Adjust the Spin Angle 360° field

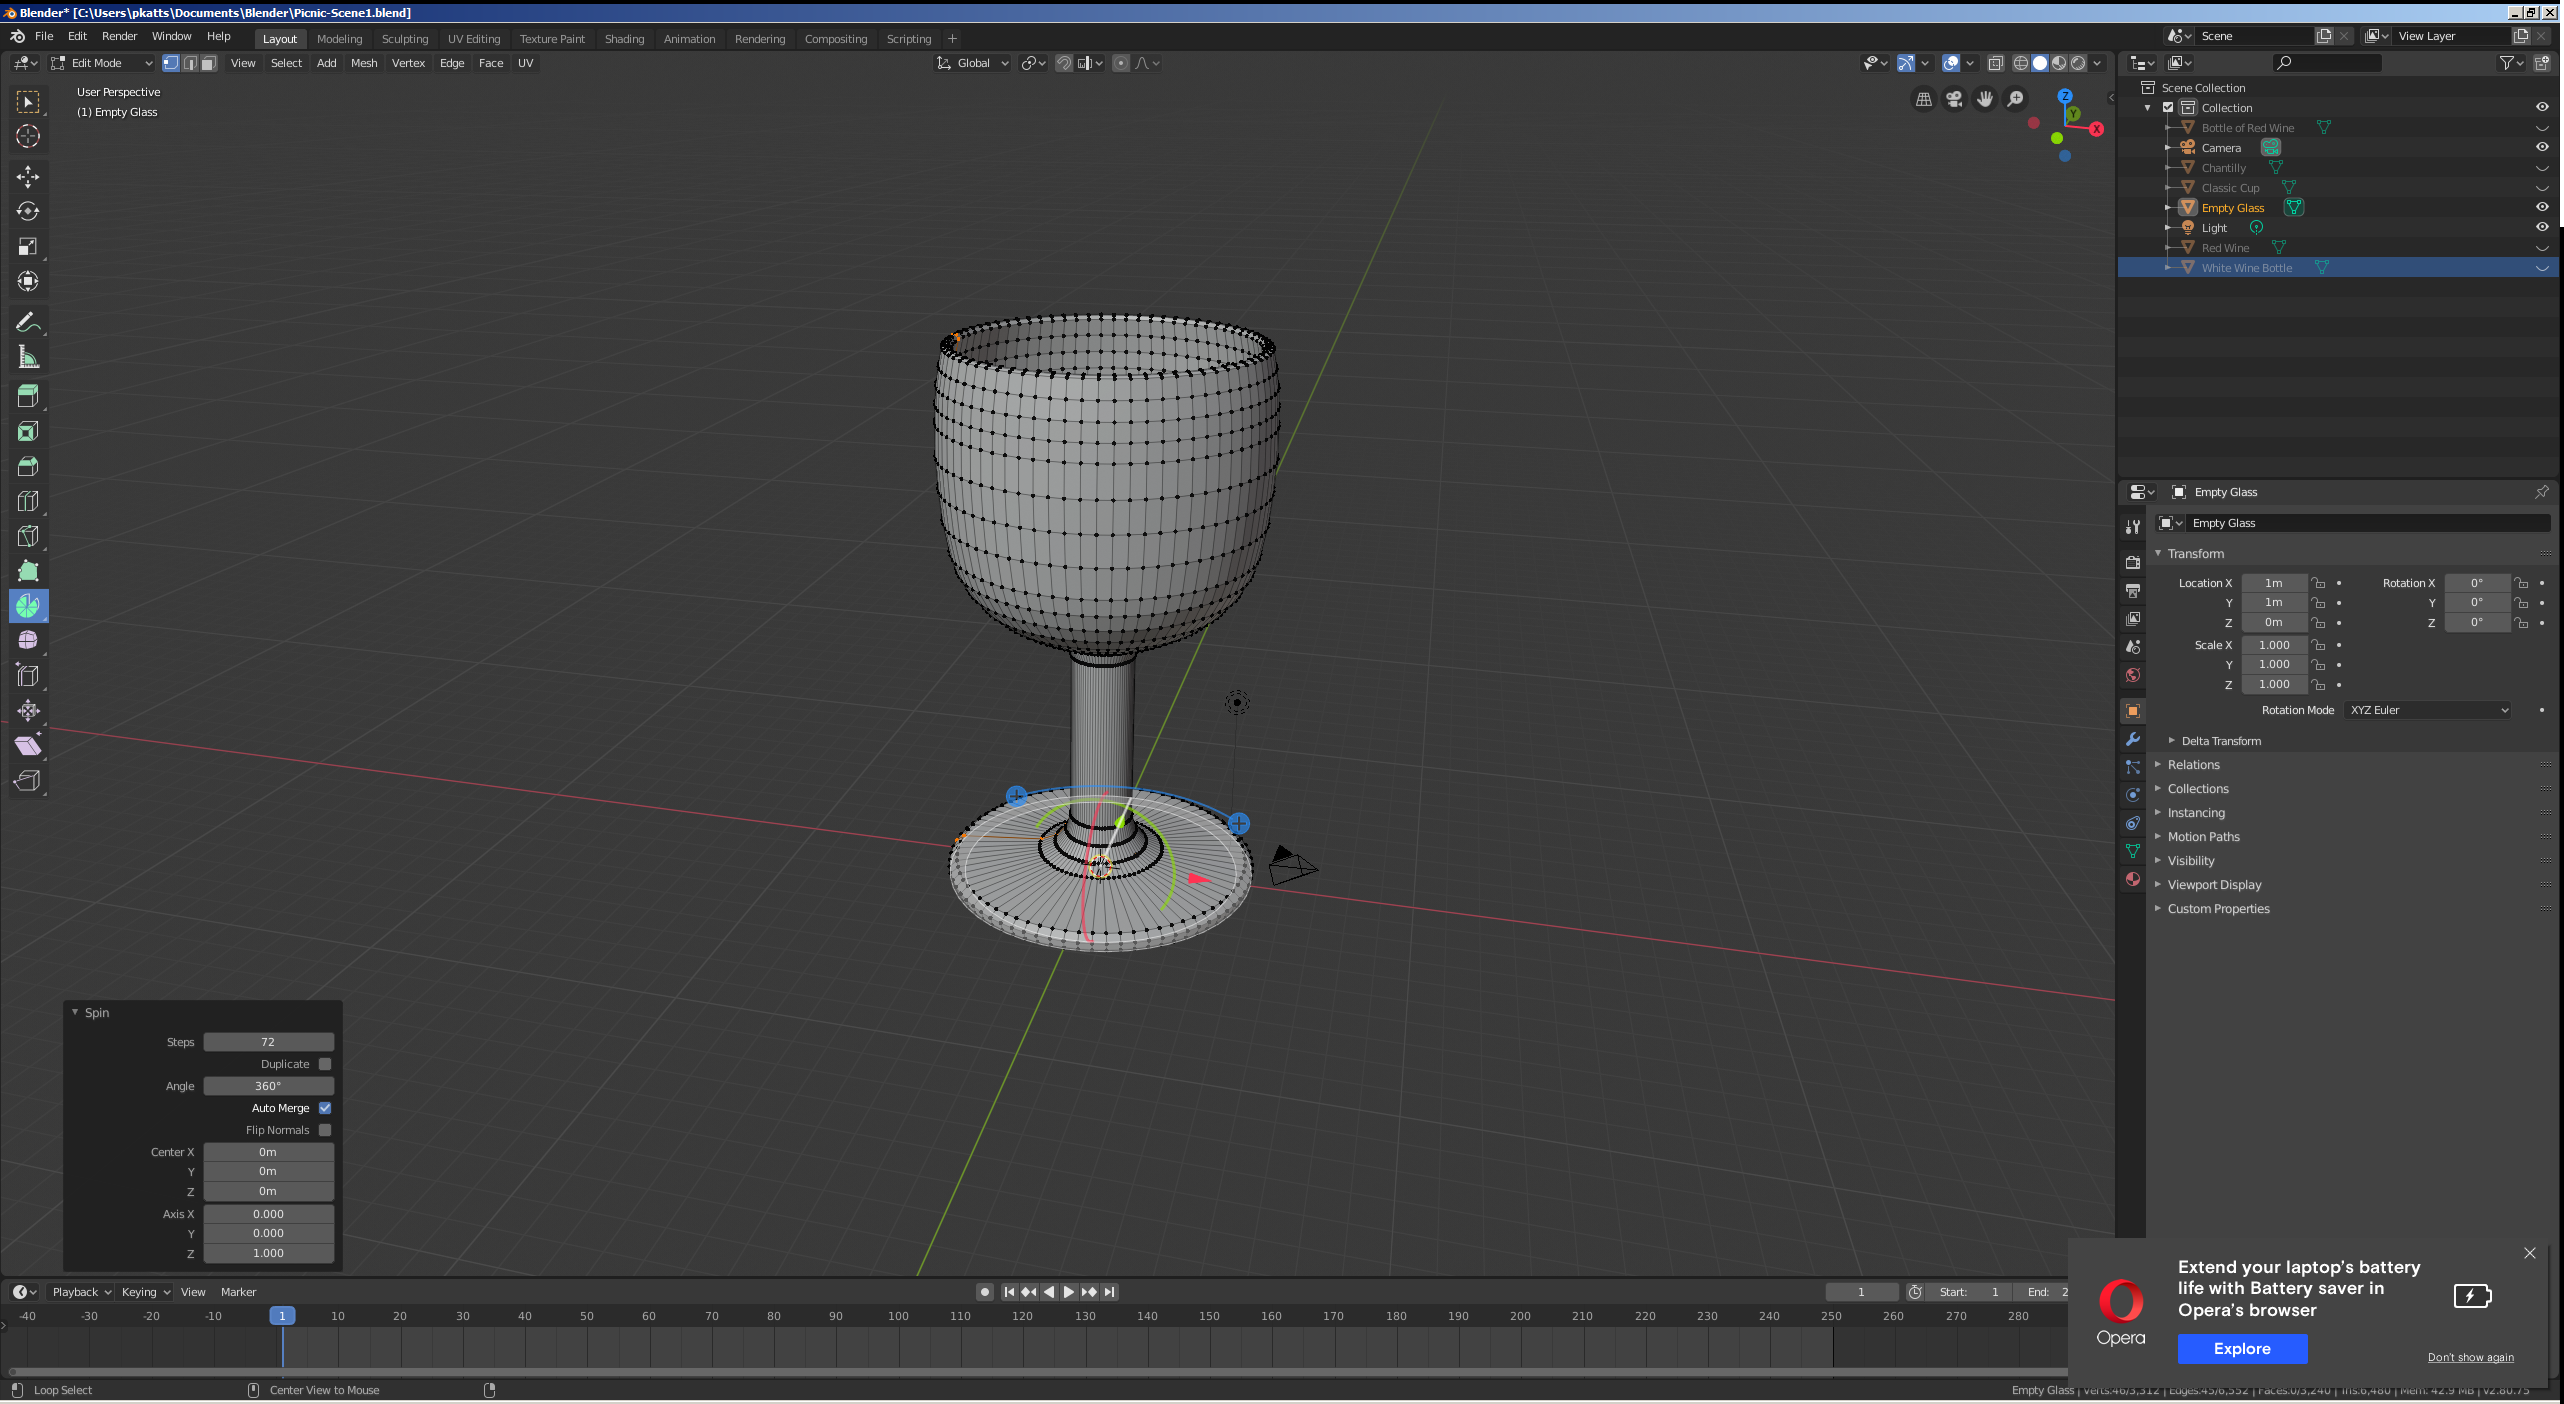268,1086
